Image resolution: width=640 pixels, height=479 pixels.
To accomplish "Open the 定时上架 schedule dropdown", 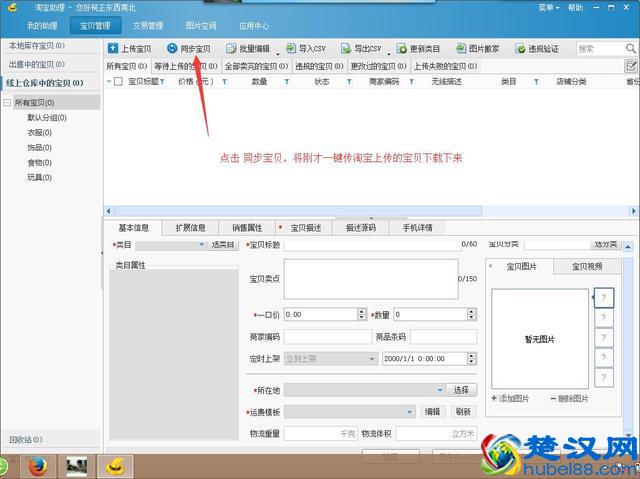I will point(331,359).
